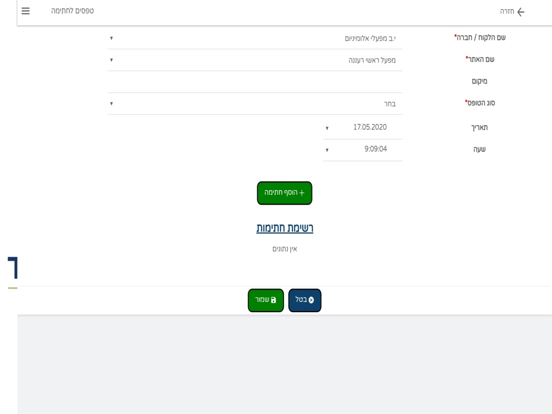Open the date picker showing 17.05.2020
Viewport: 552px width, 414px height.
[363, 127]
